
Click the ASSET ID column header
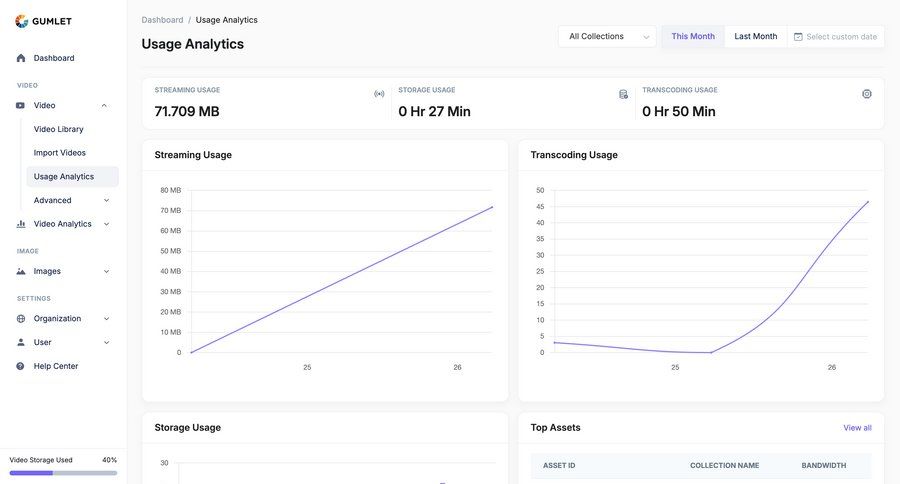pos(559,466)
